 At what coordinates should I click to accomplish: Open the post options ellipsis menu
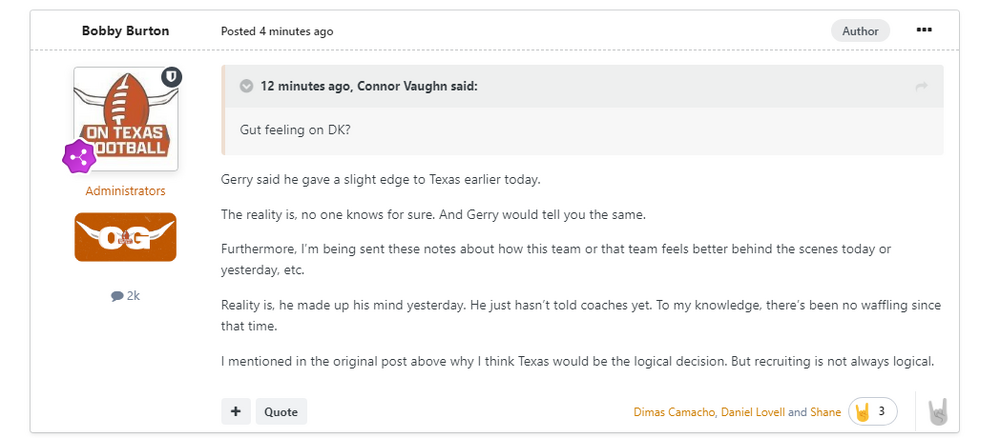(924, 30)
